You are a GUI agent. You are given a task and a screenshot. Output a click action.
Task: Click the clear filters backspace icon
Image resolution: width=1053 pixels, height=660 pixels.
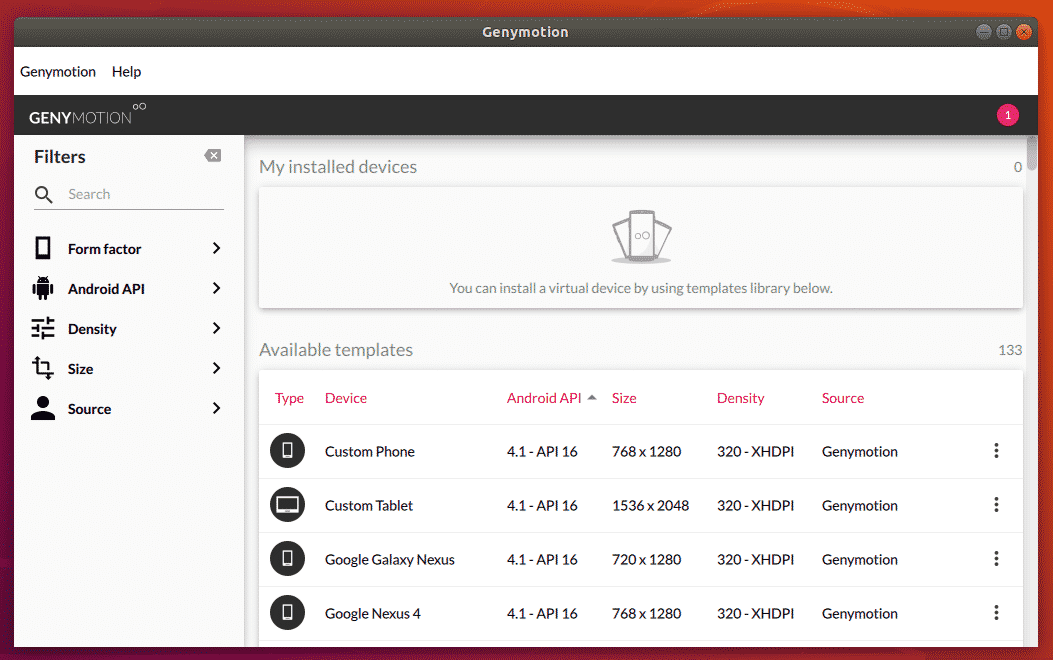click(212, 156)
